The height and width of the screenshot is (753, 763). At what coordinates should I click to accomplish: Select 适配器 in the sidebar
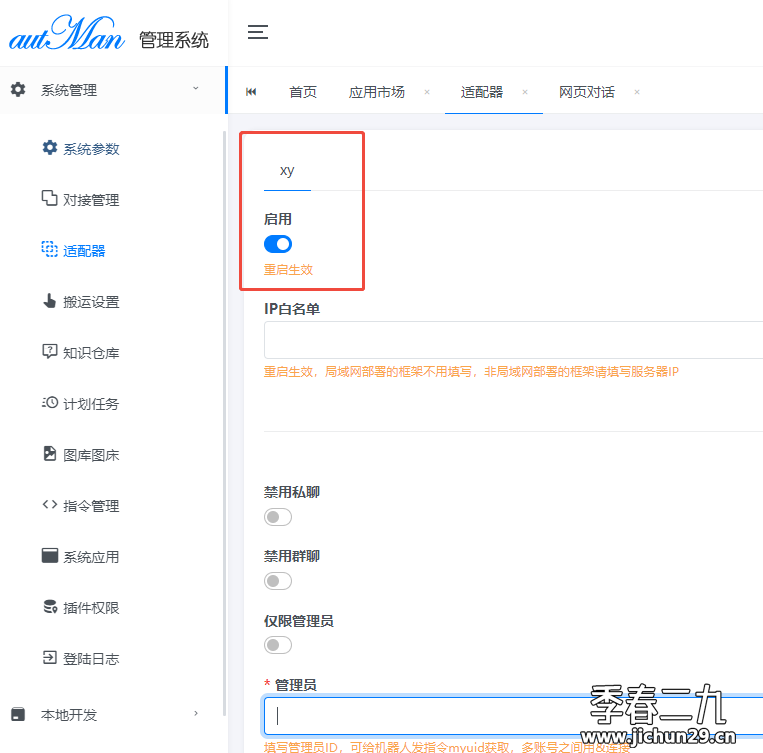84,251
